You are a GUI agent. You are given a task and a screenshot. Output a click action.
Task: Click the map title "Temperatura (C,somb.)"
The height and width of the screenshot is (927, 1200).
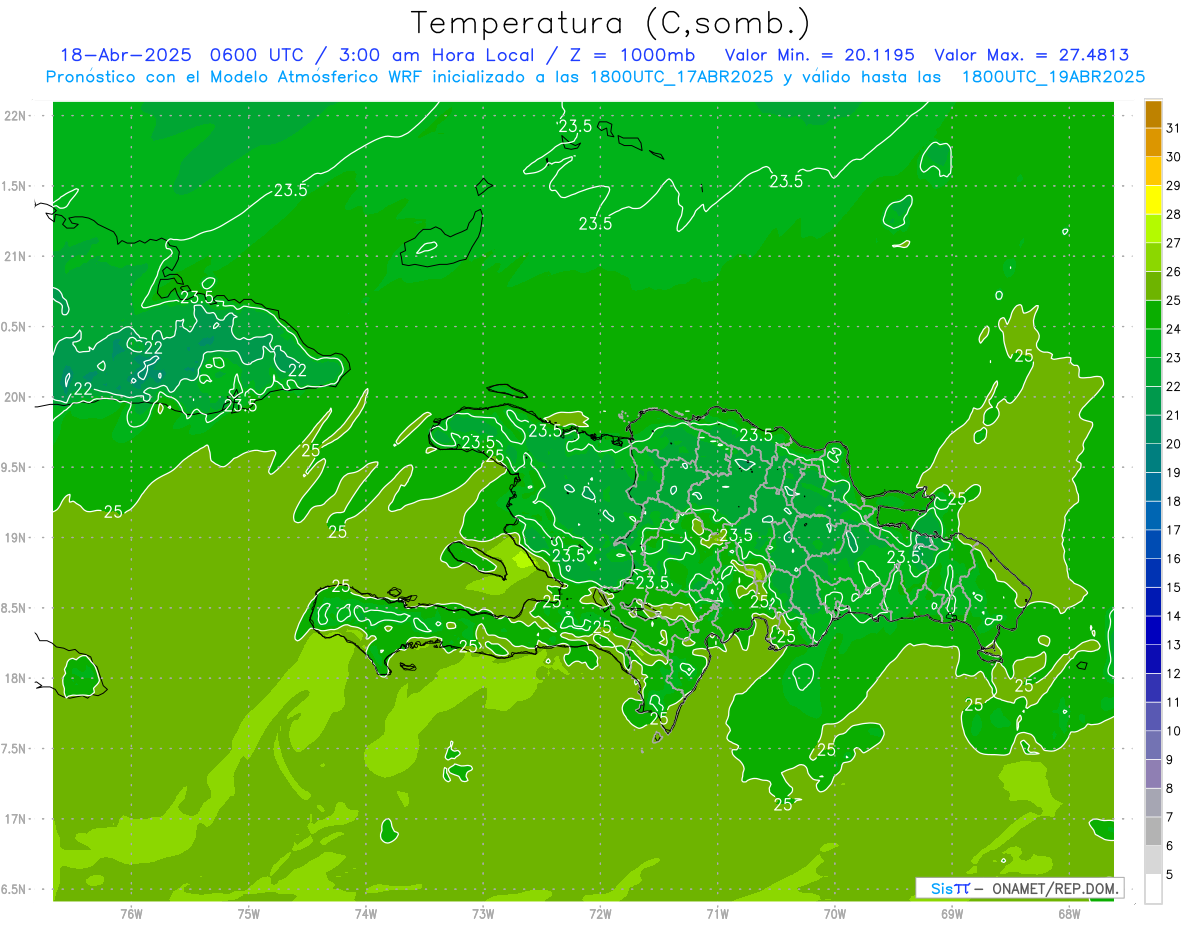(x=610, y=23)
